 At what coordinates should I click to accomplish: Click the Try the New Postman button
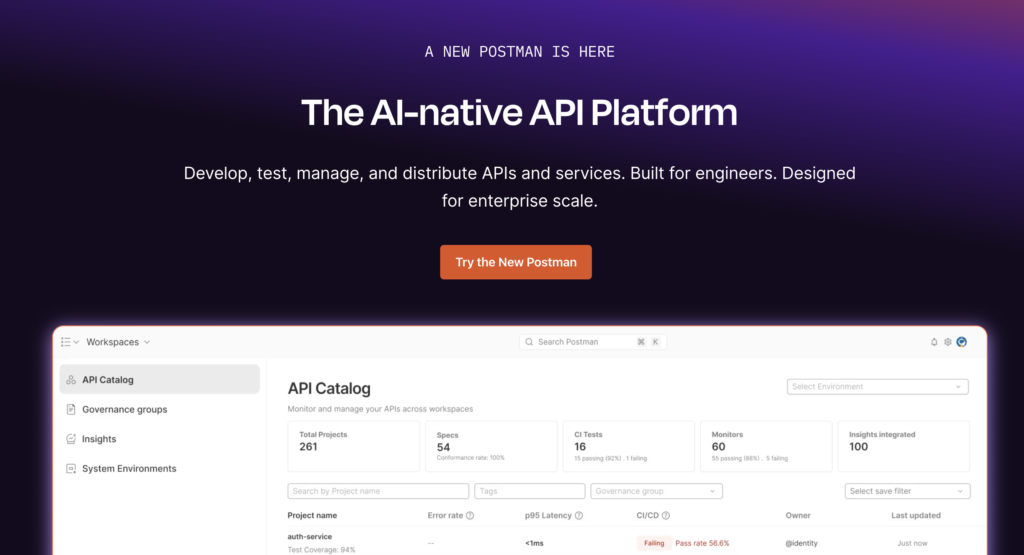point(516,262)
